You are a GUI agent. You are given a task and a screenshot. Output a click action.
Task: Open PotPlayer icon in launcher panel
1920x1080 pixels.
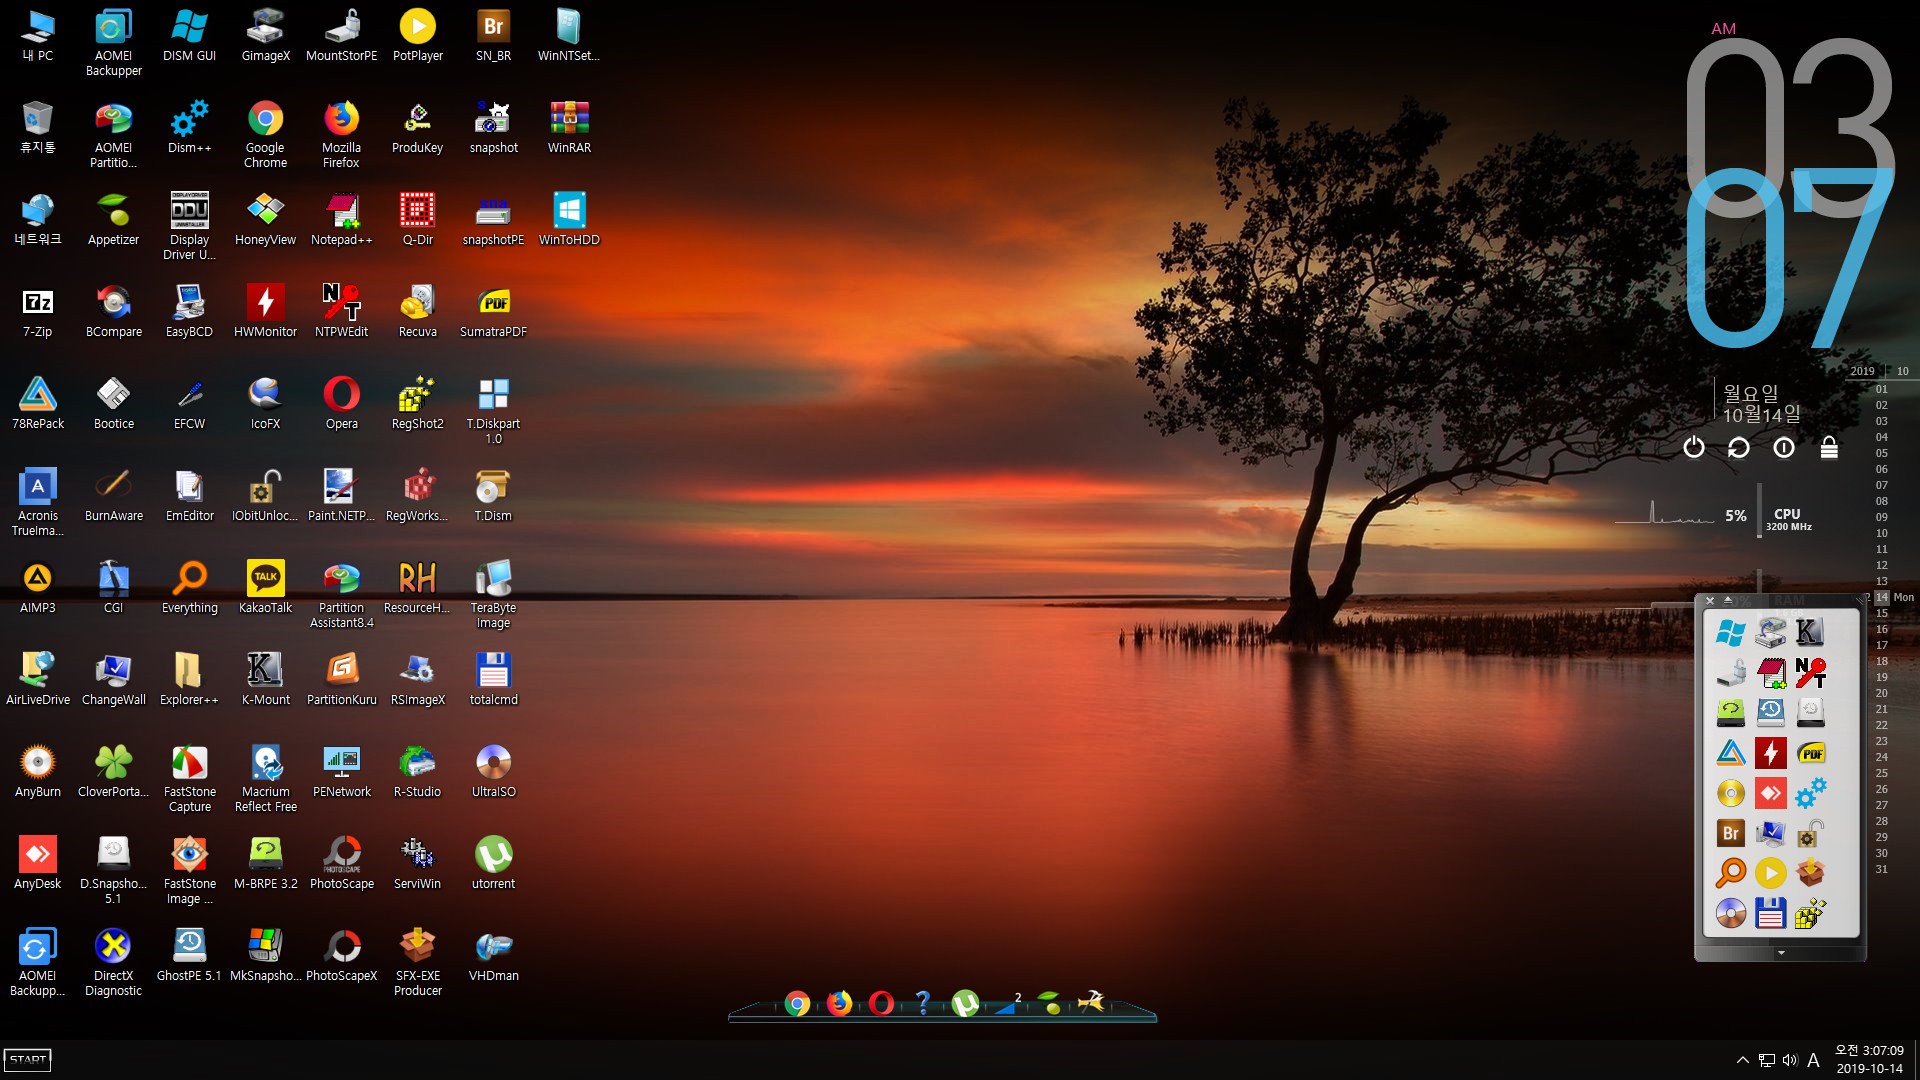click(1770, 872)
